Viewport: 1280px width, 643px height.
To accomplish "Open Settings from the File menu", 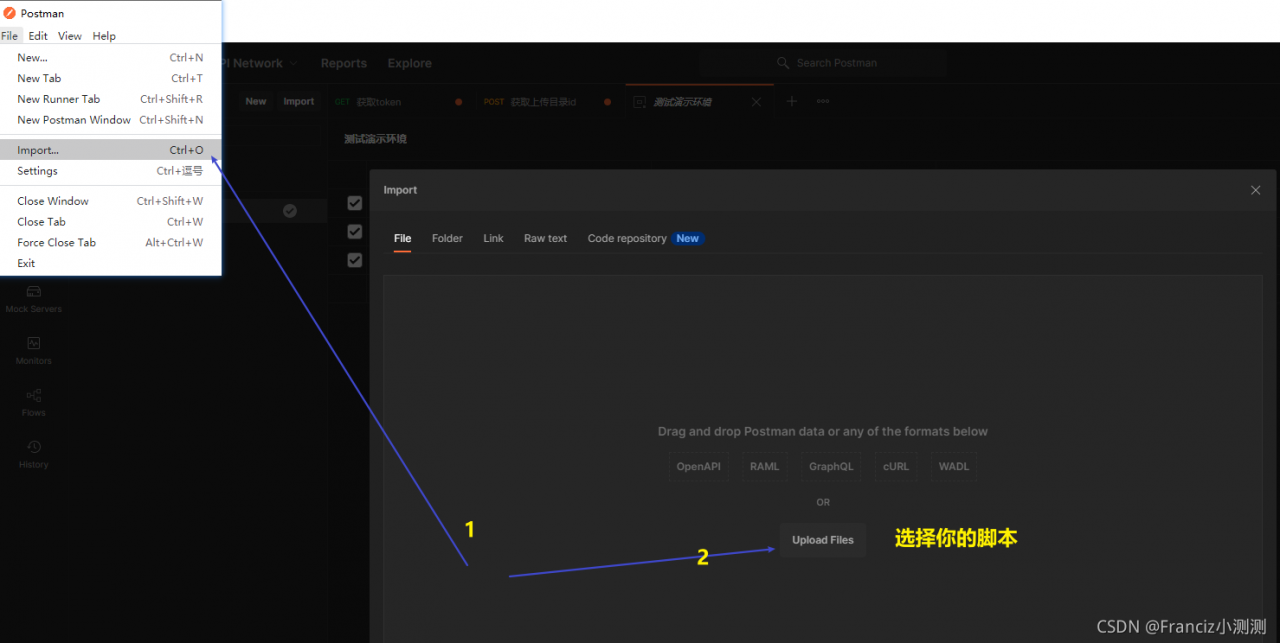I will 110,171.
